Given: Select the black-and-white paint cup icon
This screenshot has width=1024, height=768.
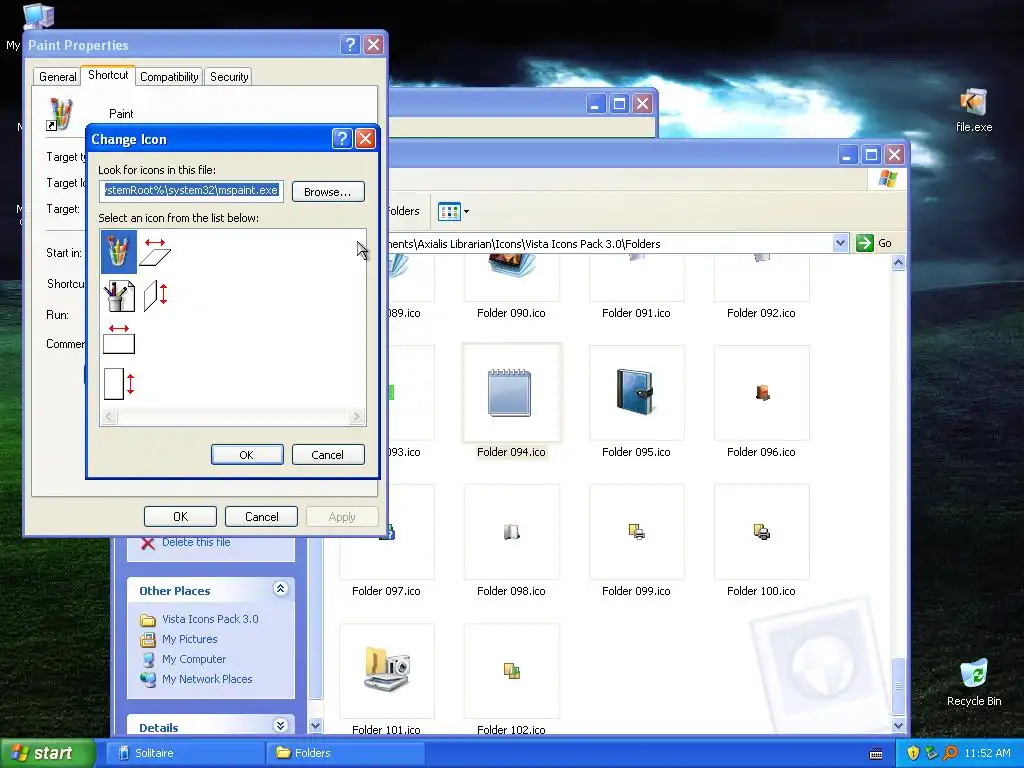Looking at the screenshot, I should coord(119,296).
